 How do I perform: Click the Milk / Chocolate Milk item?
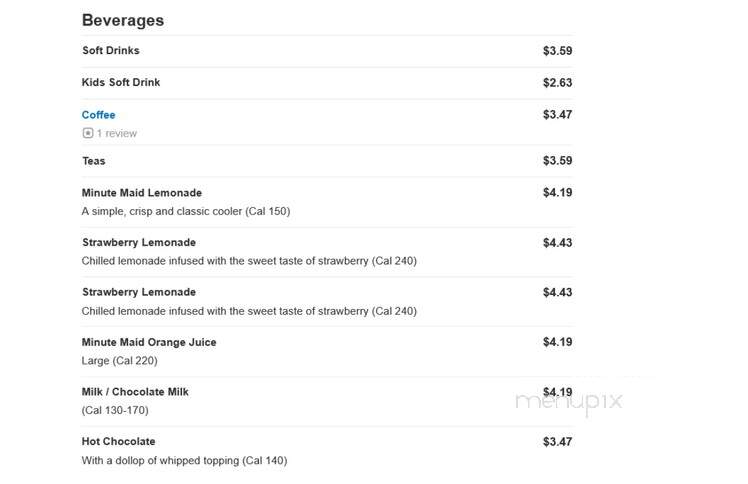coord(135,392)
